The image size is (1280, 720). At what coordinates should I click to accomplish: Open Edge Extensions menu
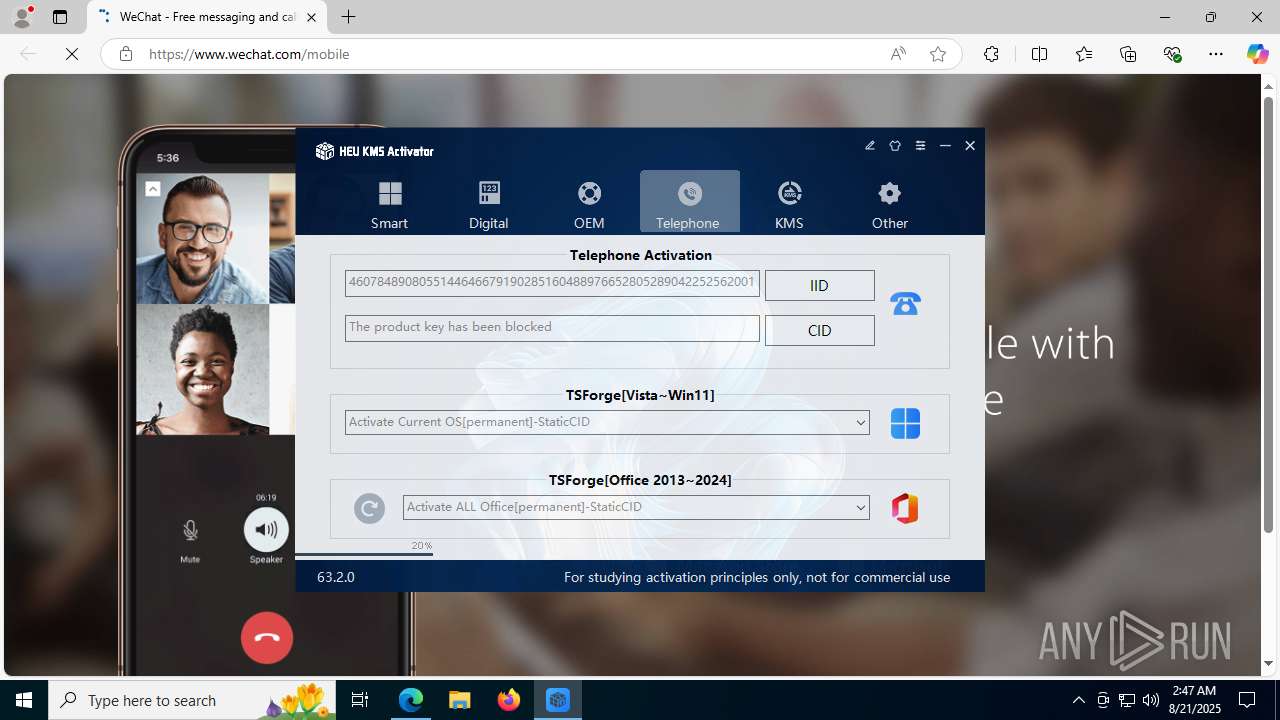991,54
